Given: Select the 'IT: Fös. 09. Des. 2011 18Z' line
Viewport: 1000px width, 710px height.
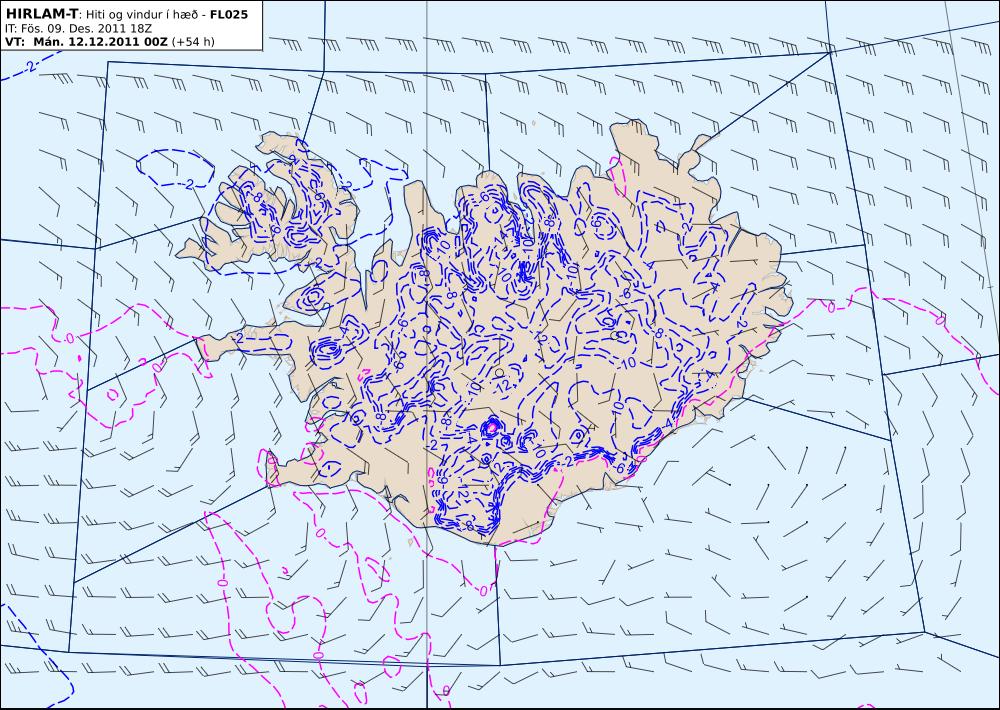Looking at the screenshot, I should click(x=77, y=29).
